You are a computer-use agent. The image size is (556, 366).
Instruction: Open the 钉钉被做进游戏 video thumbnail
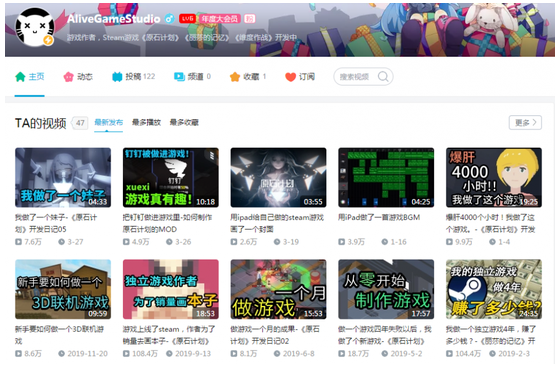[x=171, y=177]
